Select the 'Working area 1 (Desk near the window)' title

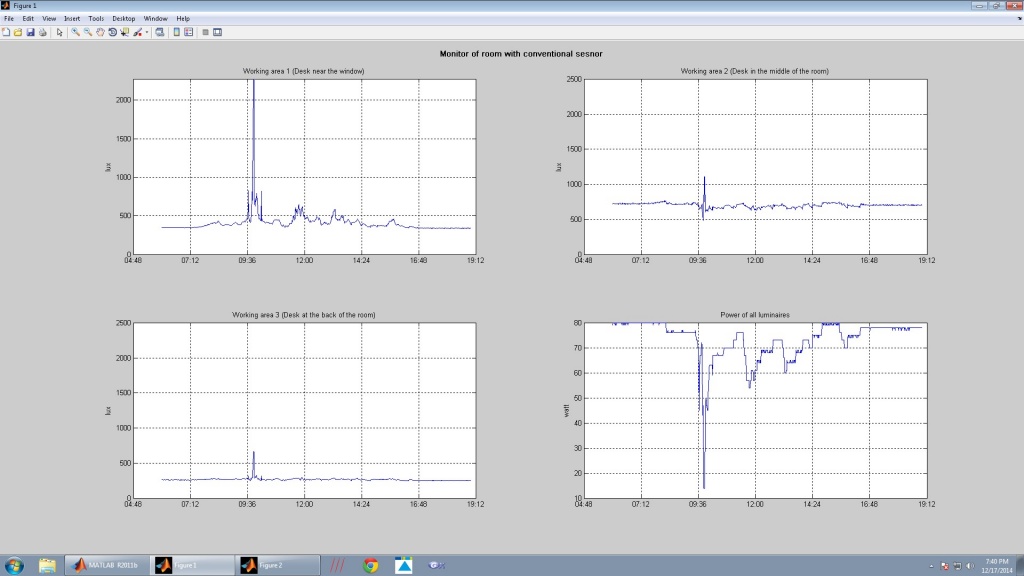(304, 71)
